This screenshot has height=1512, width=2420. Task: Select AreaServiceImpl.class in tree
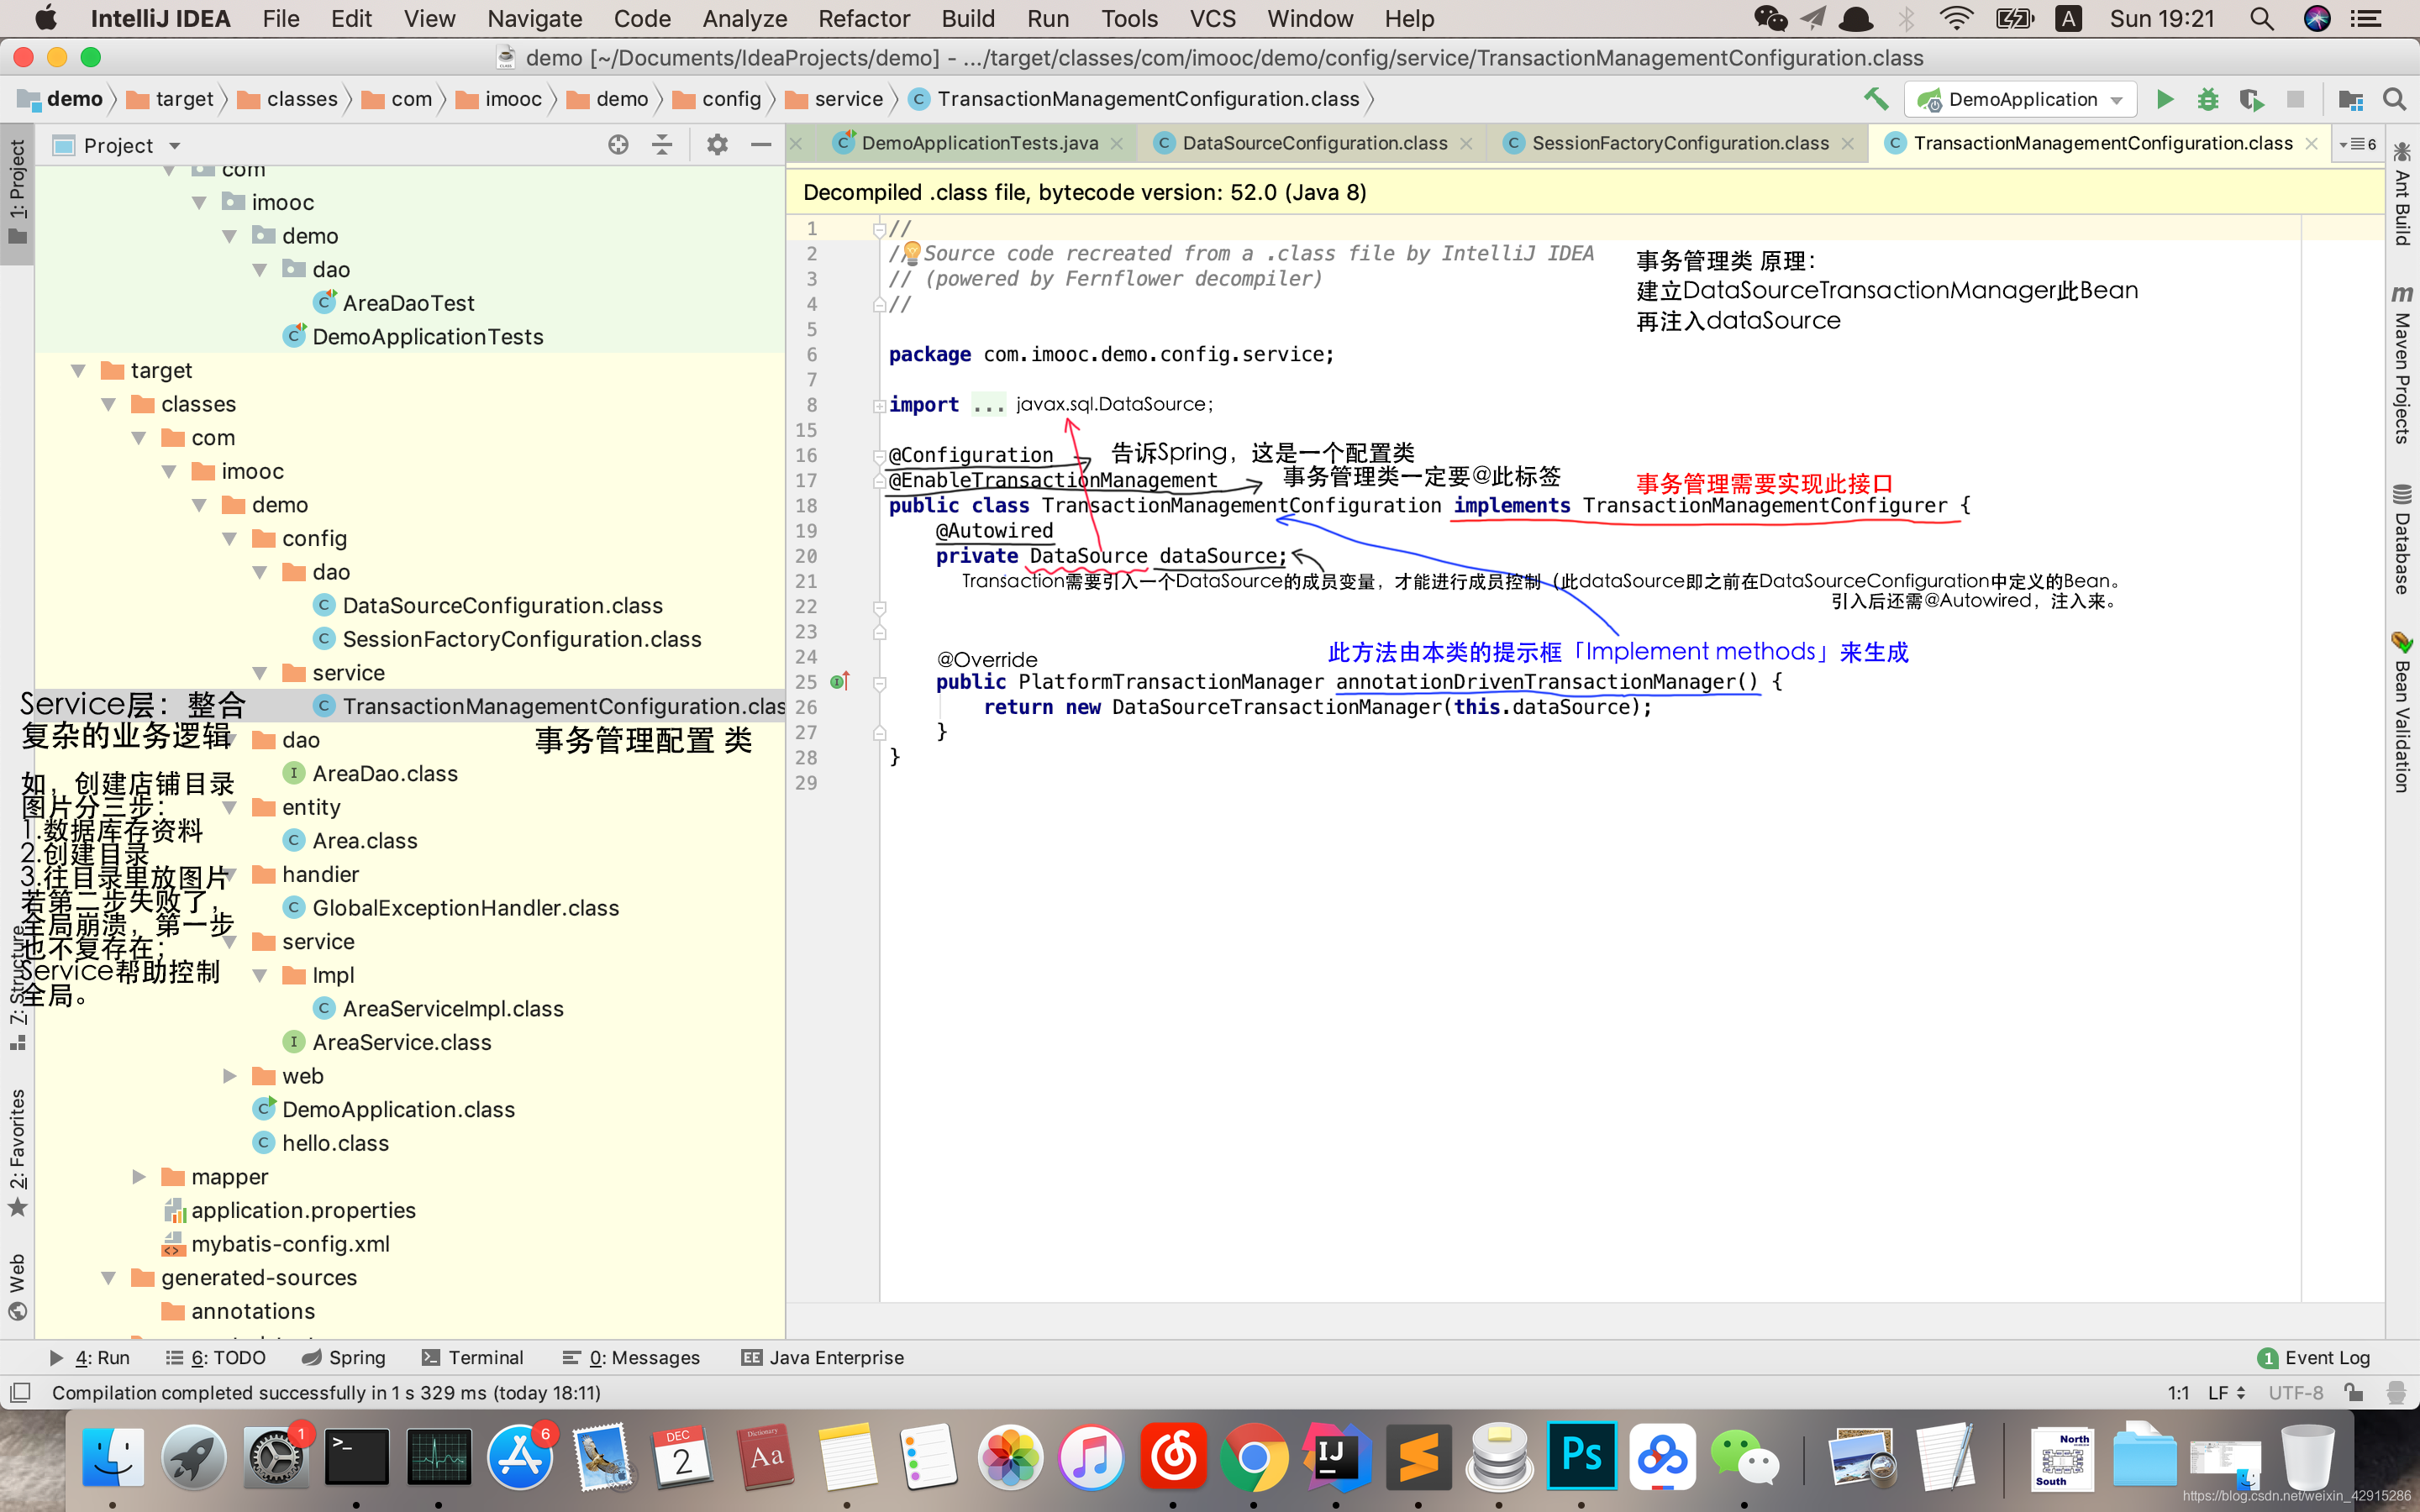[453, 1008]
